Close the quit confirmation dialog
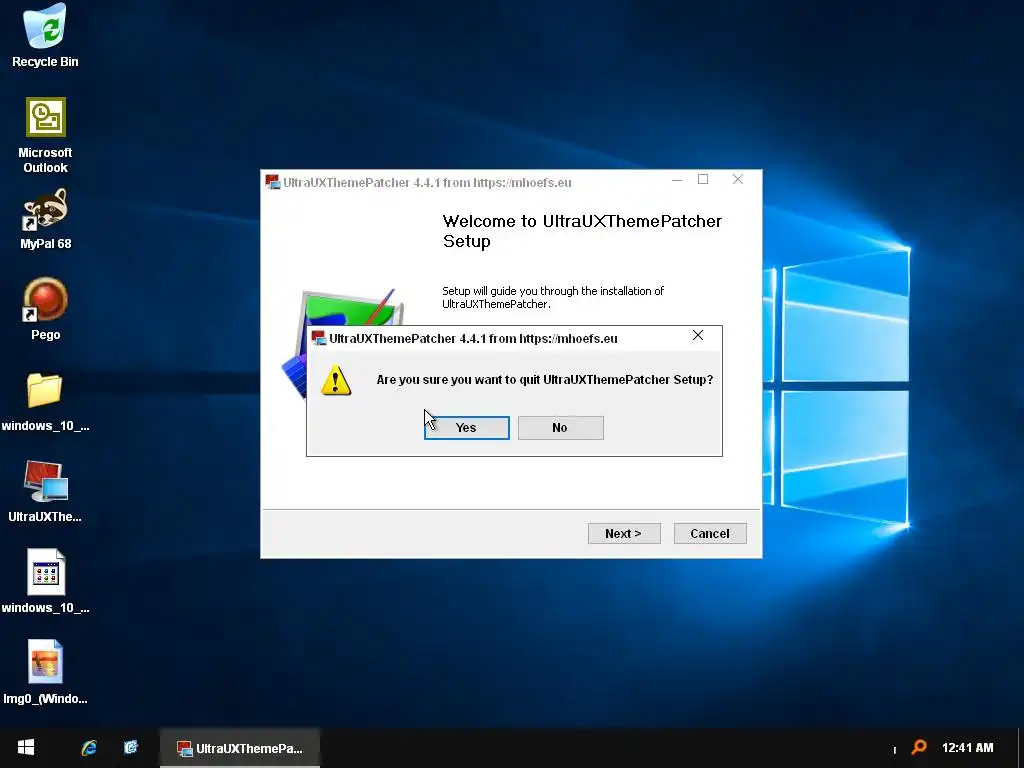This screenshot has height=768, width=1024. point(697,336)
